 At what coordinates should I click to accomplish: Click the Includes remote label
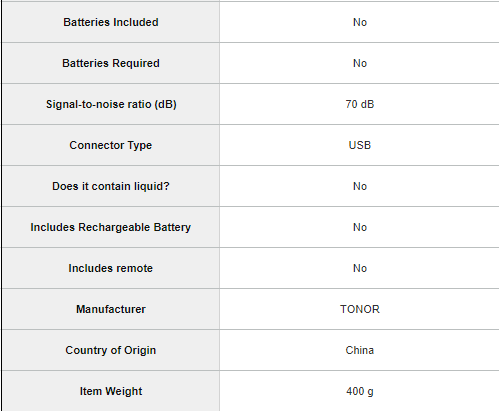(x=111, y=268)
